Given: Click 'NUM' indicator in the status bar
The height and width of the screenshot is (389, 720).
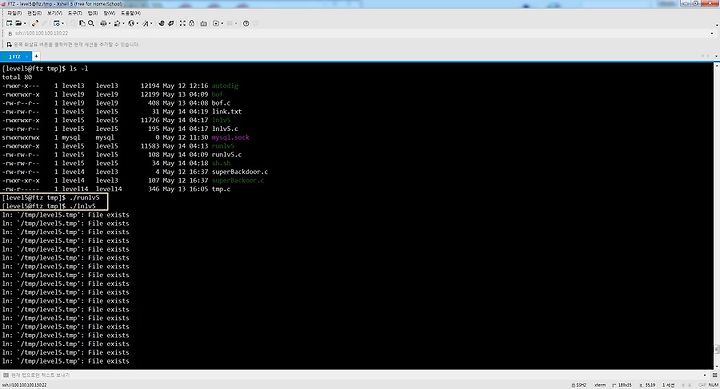Looking at the screenshot, I should coord(713,385).
